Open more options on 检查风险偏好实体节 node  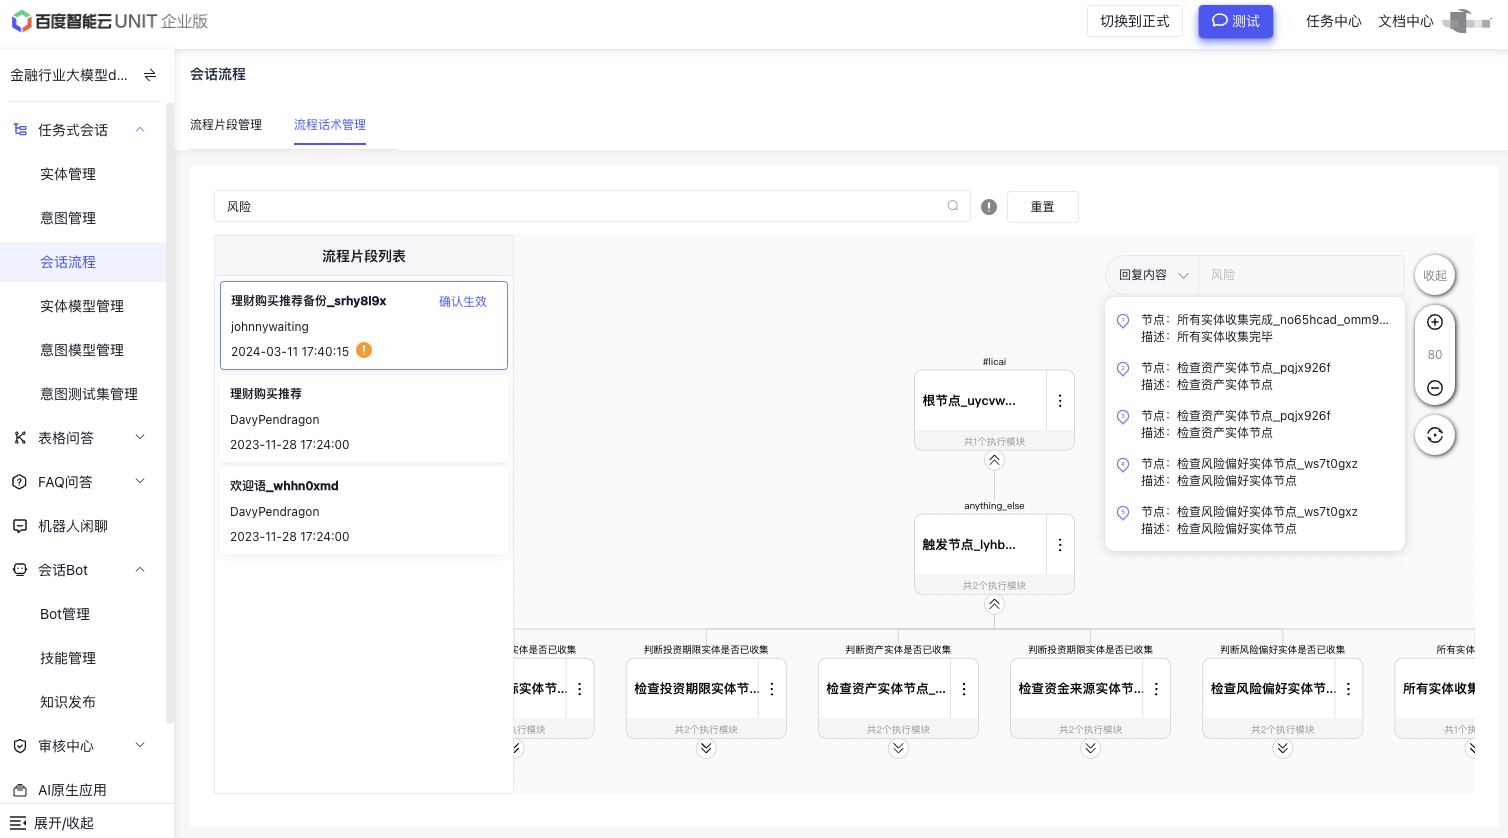[1348, 689]
